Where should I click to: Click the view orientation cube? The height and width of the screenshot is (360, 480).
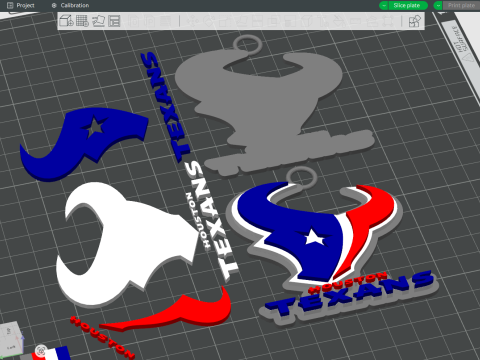click(x=11, y=339)
